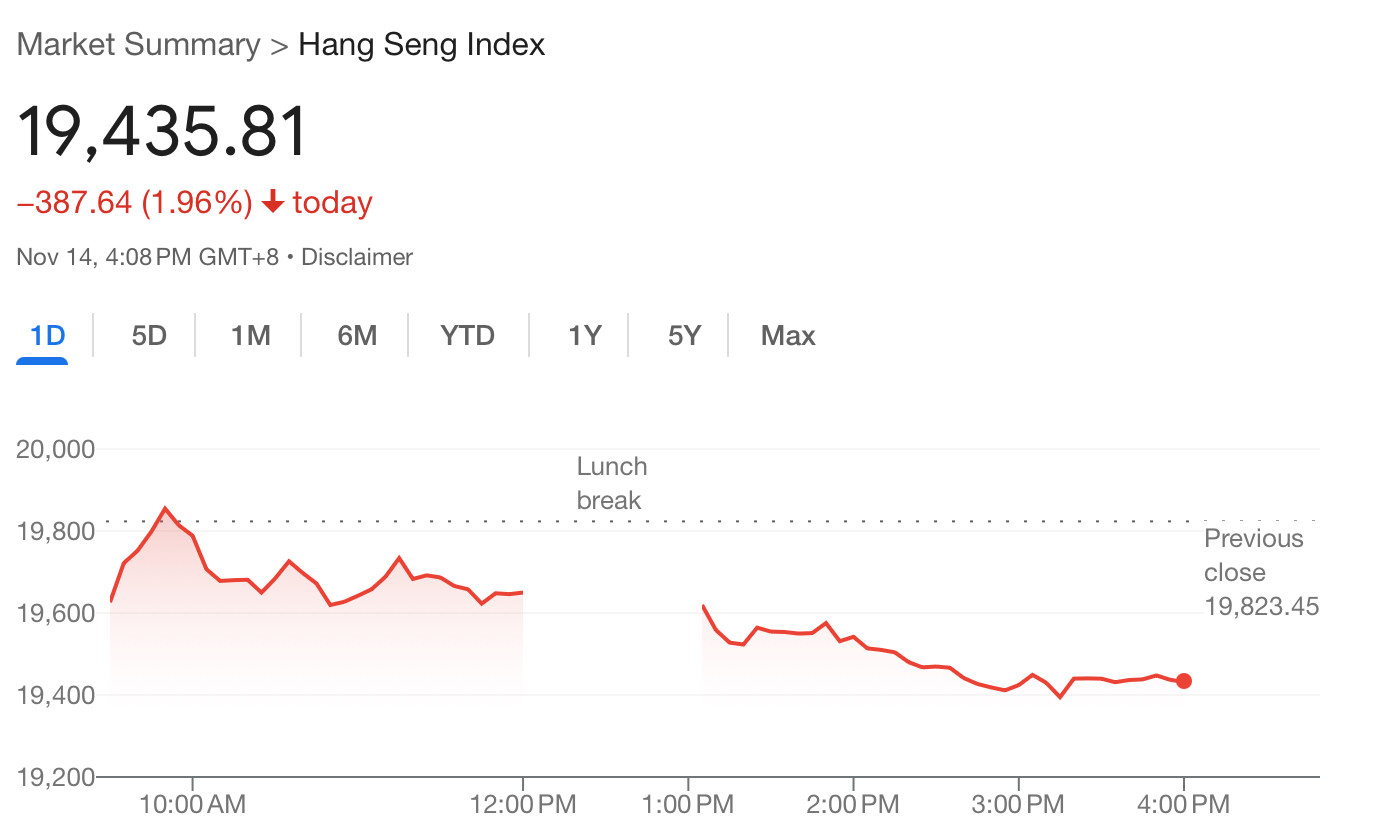Show the 6M chart range
Viewport: 1385px width, 821px height.
357,336
